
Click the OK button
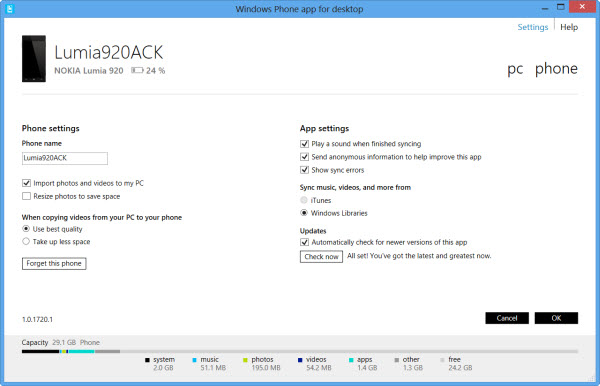(556, 318)
